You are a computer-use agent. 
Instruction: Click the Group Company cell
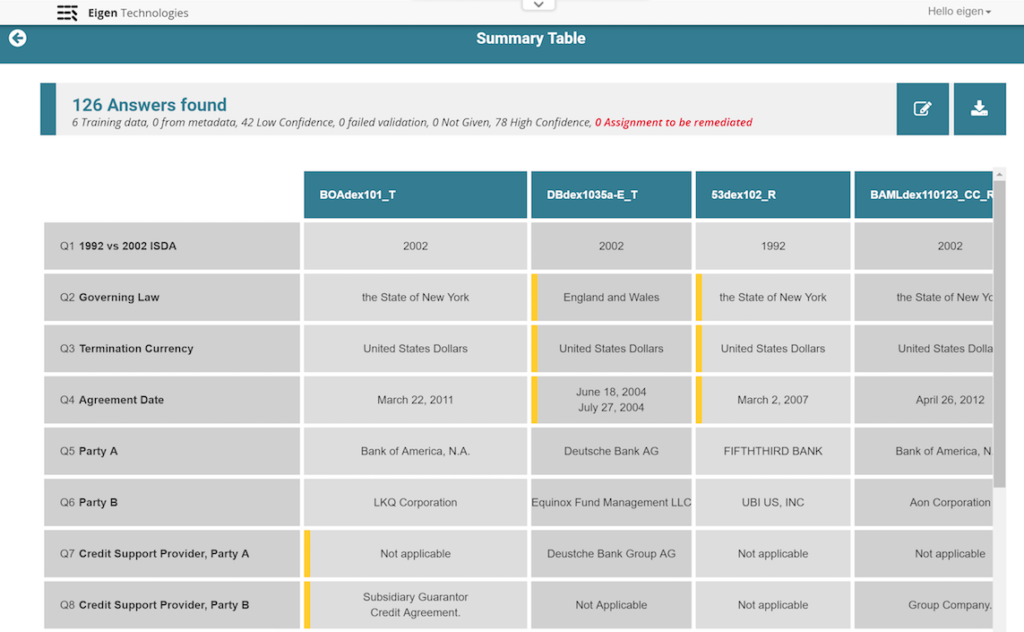[923, 605]
